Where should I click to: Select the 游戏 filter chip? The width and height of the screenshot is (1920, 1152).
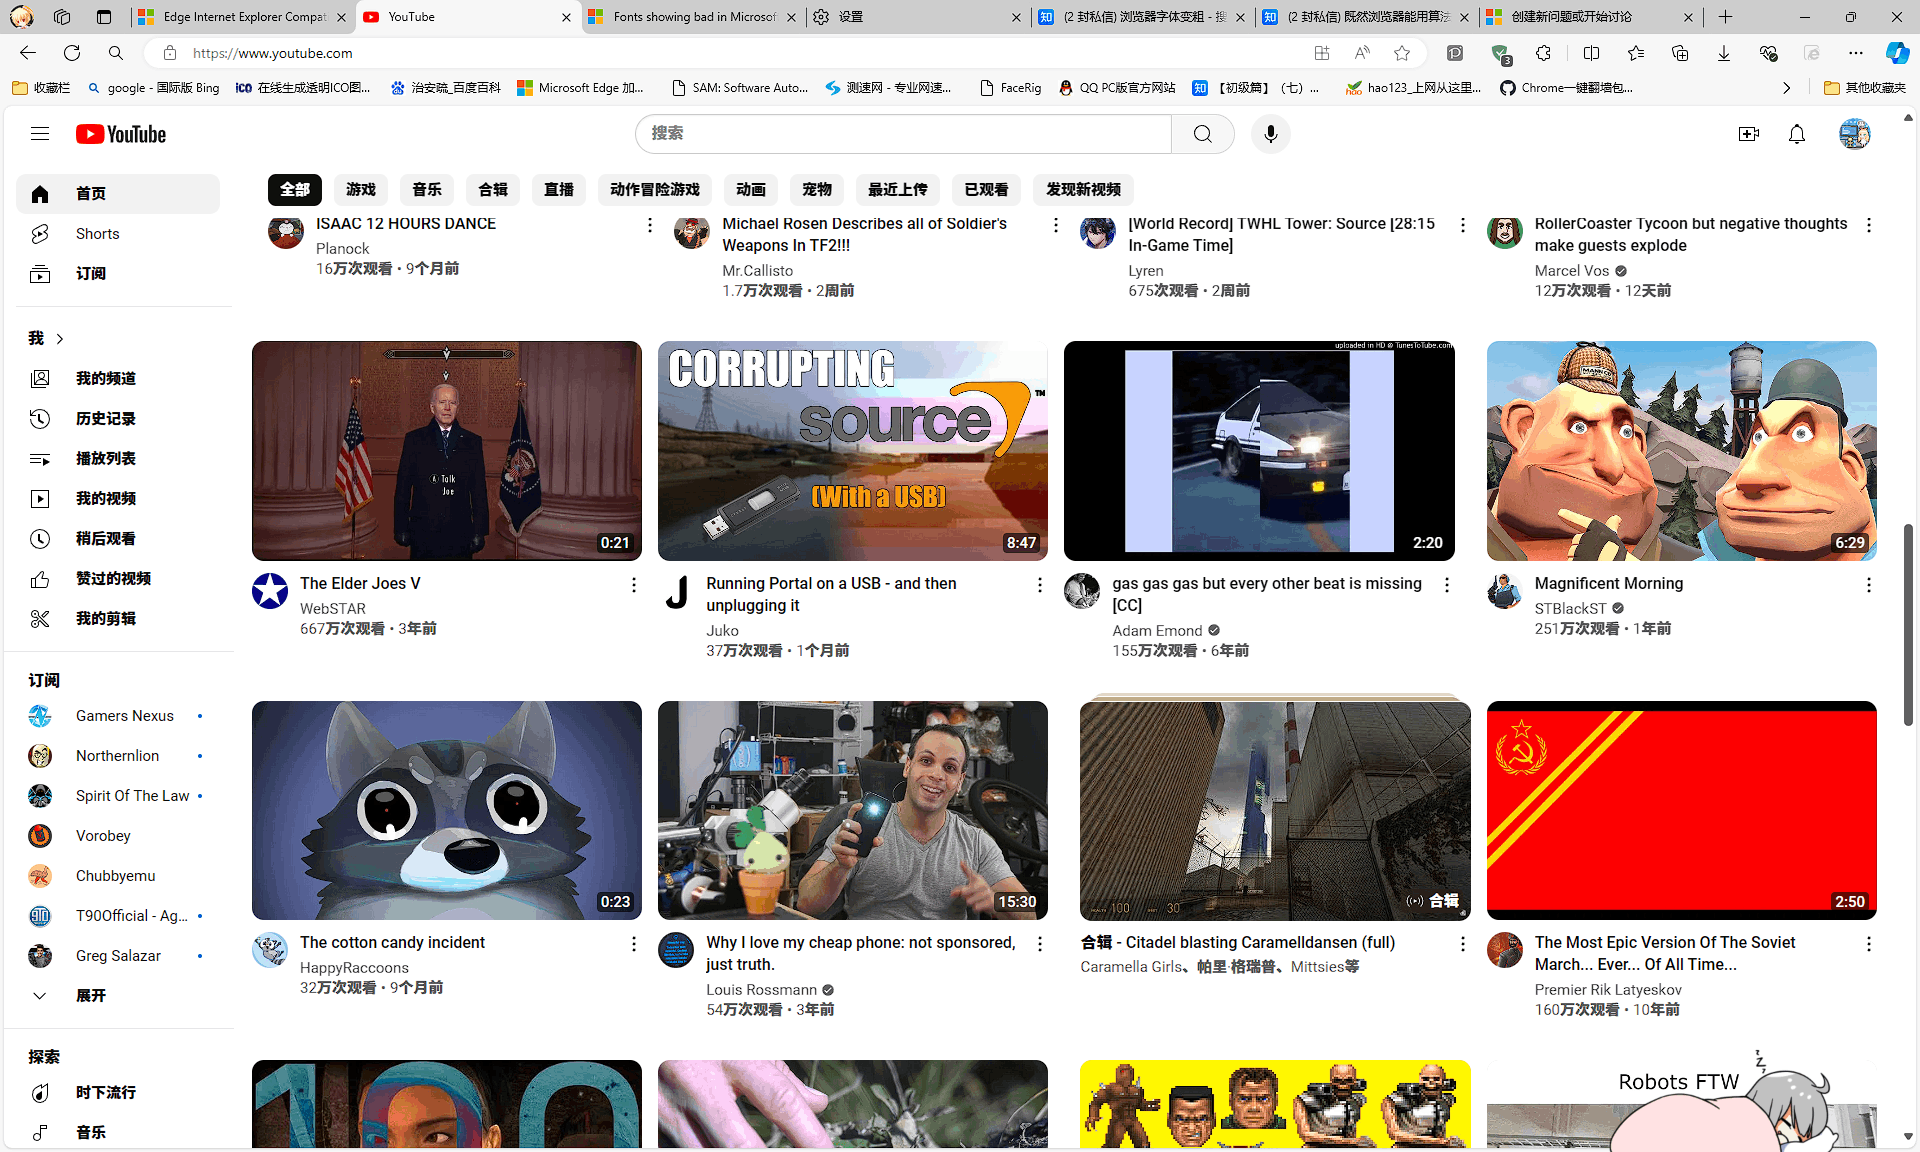tap(360, 190)
